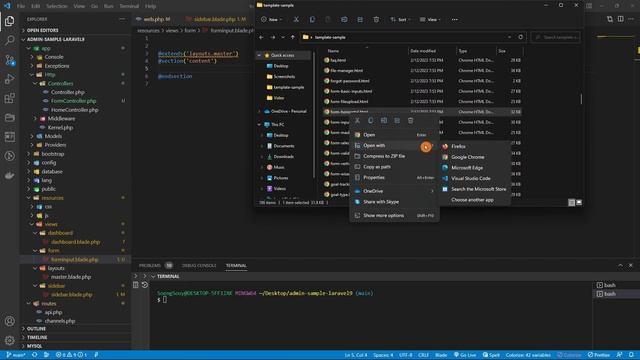Viewport: 640px width, 360px height.
Task: Open Run and Debug view
Action: pos(9,79)
